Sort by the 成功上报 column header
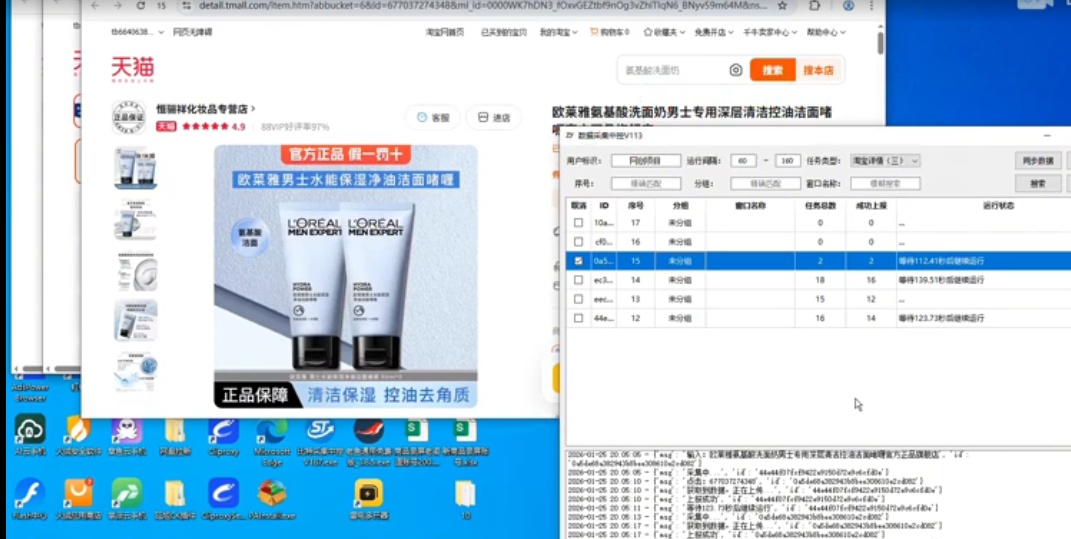The image size is (1071, 539). click(871, 206)
